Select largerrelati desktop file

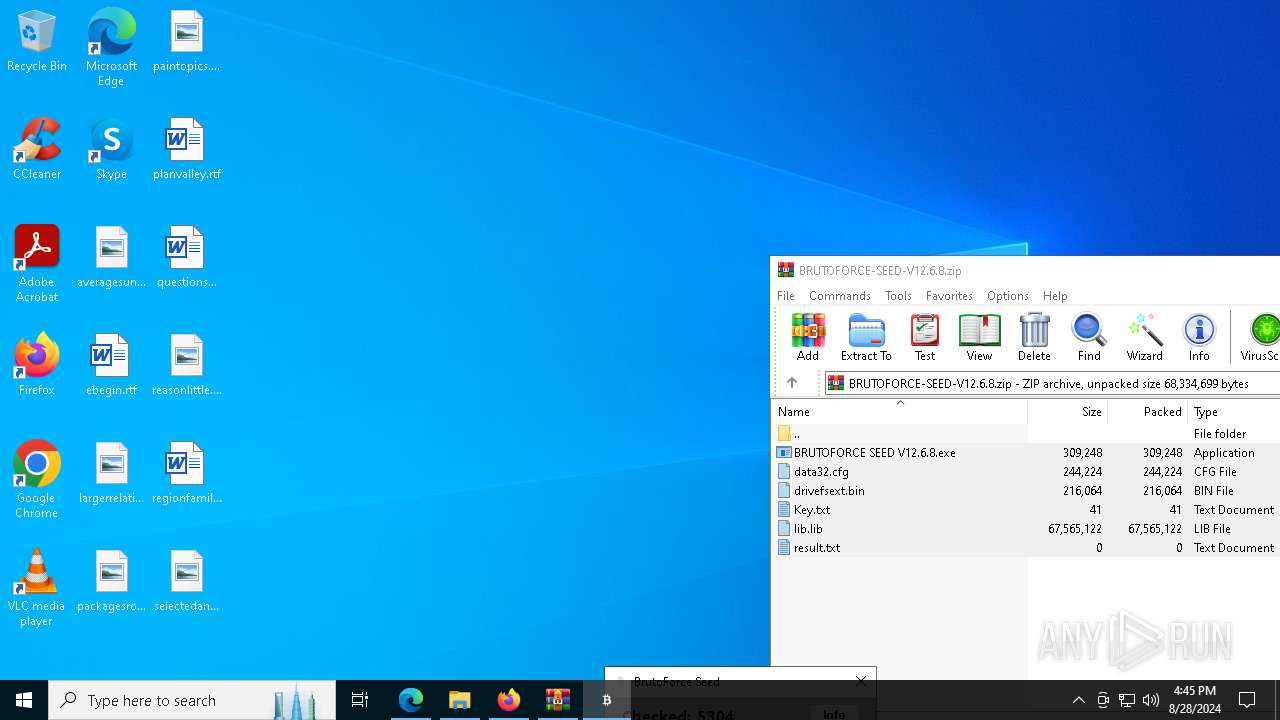tap(111, 474)
